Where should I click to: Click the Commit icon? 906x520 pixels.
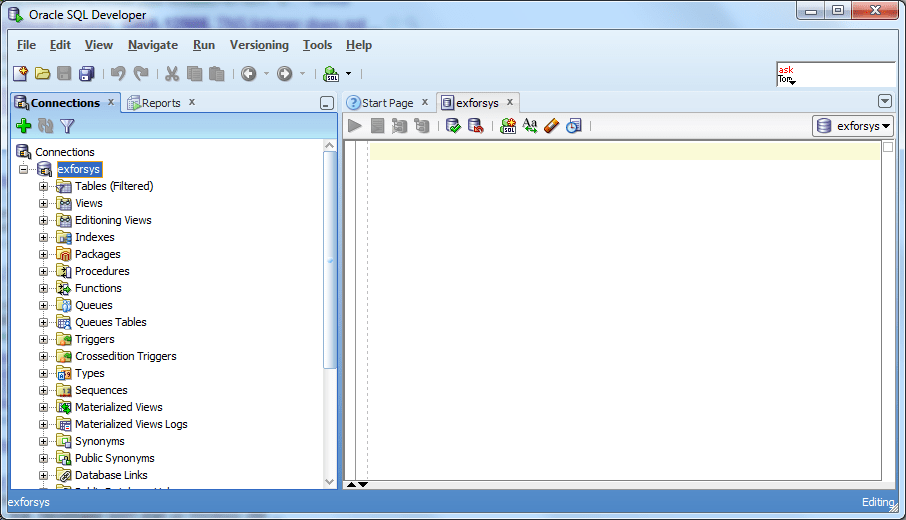(454, 125)
